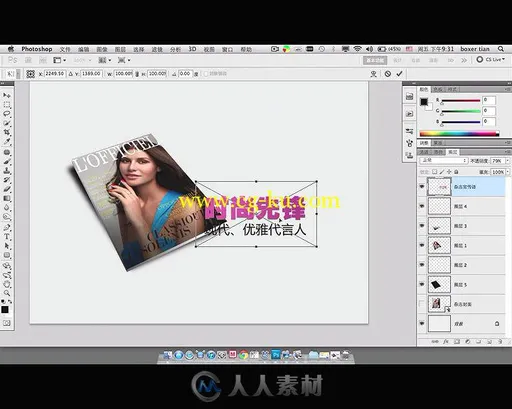Switch to the 图层 layers tab
This screenshot has height=409, width=512.
453,152
